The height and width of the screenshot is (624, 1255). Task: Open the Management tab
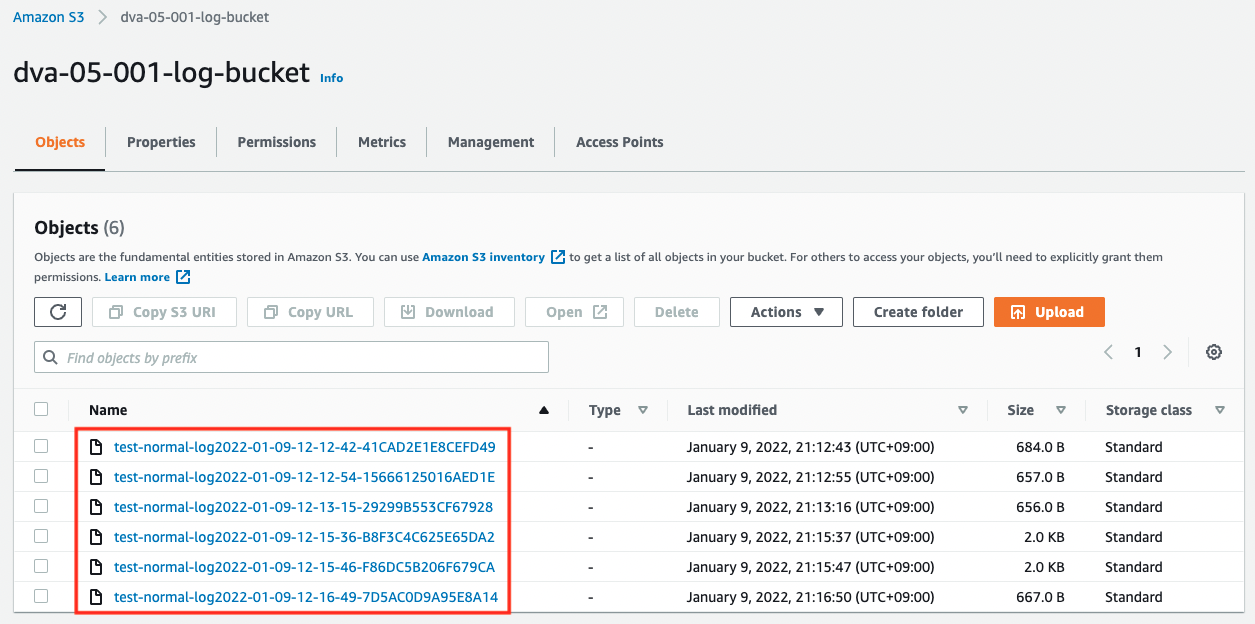(x=490, y=142)
